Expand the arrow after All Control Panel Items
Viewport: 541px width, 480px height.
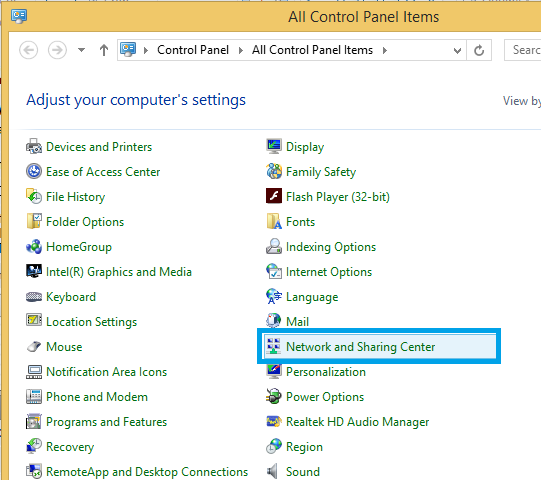(x=385, y=51)
